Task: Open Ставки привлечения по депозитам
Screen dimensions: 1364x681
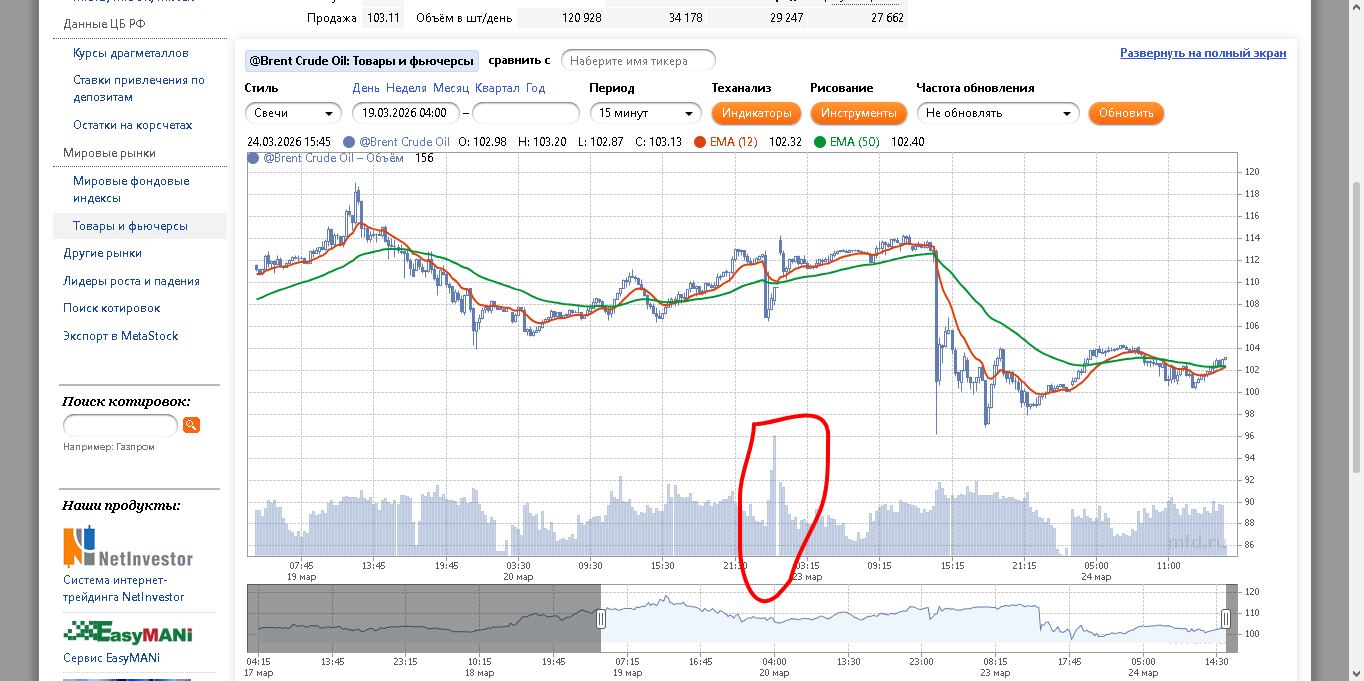Action: 139,89
